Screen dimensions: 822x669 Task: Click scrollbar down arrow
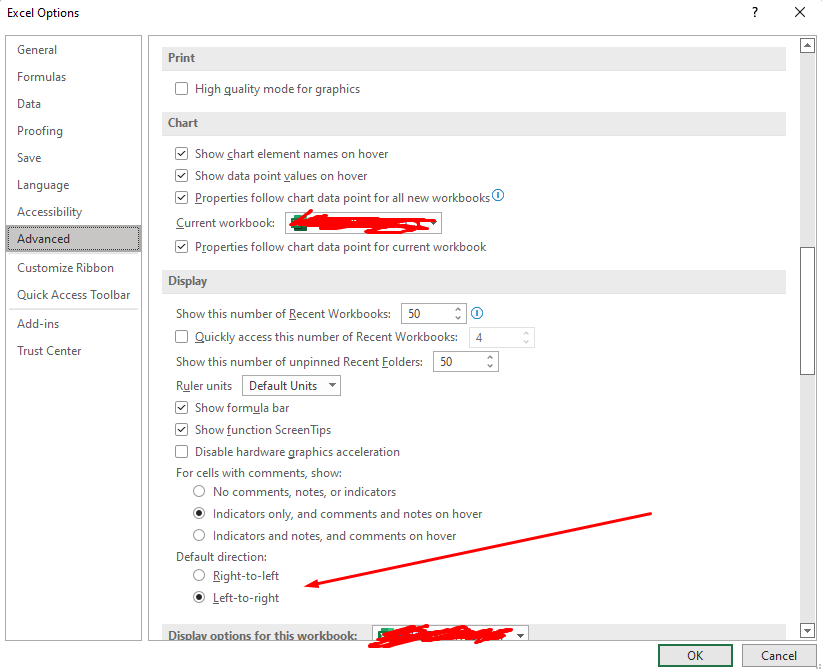807,630
